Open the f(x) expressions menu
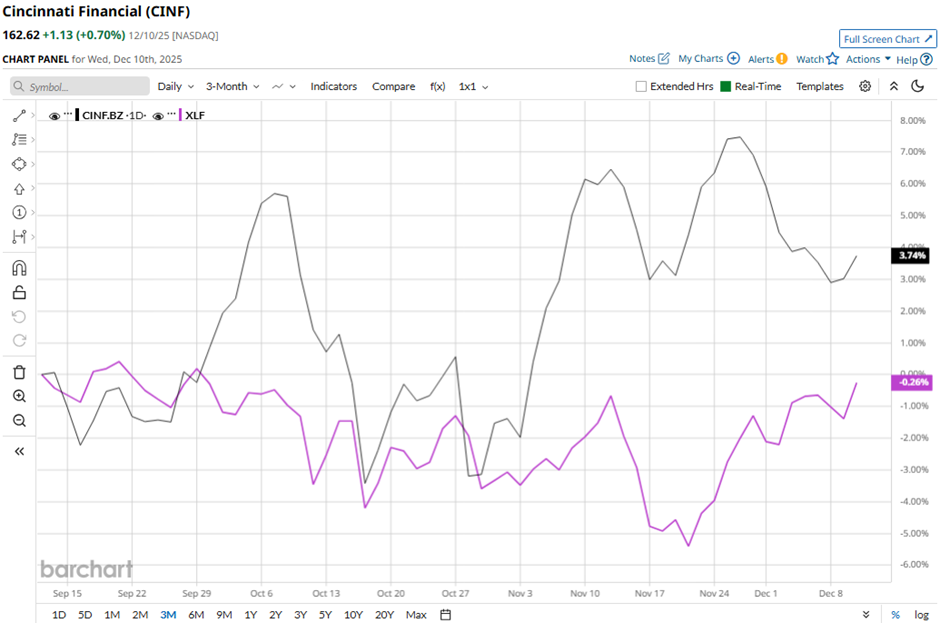 438,86
